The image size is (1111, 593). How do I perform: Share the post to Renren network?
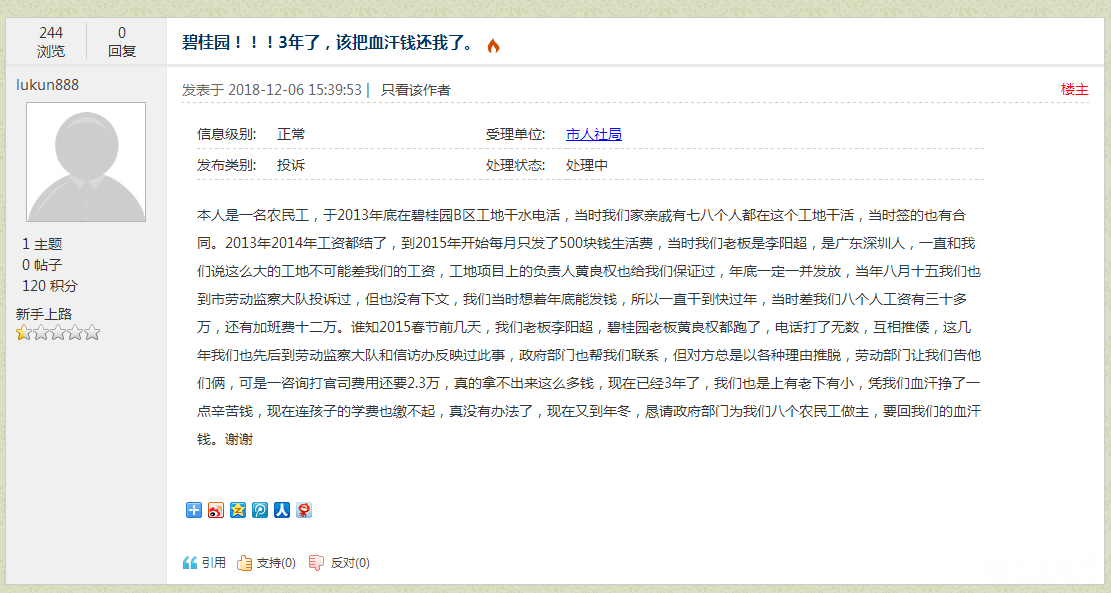[x=282, y=510]
